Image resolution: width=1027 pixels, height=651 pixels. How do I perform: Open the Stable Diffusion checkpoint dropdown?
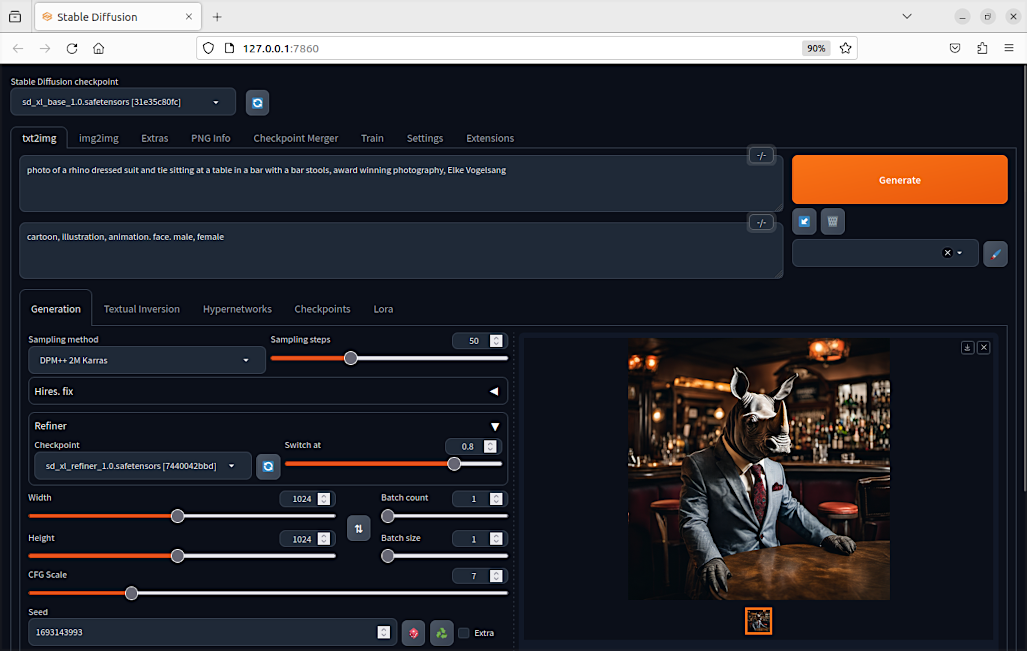pyautogui.click(x=123, y=102)
